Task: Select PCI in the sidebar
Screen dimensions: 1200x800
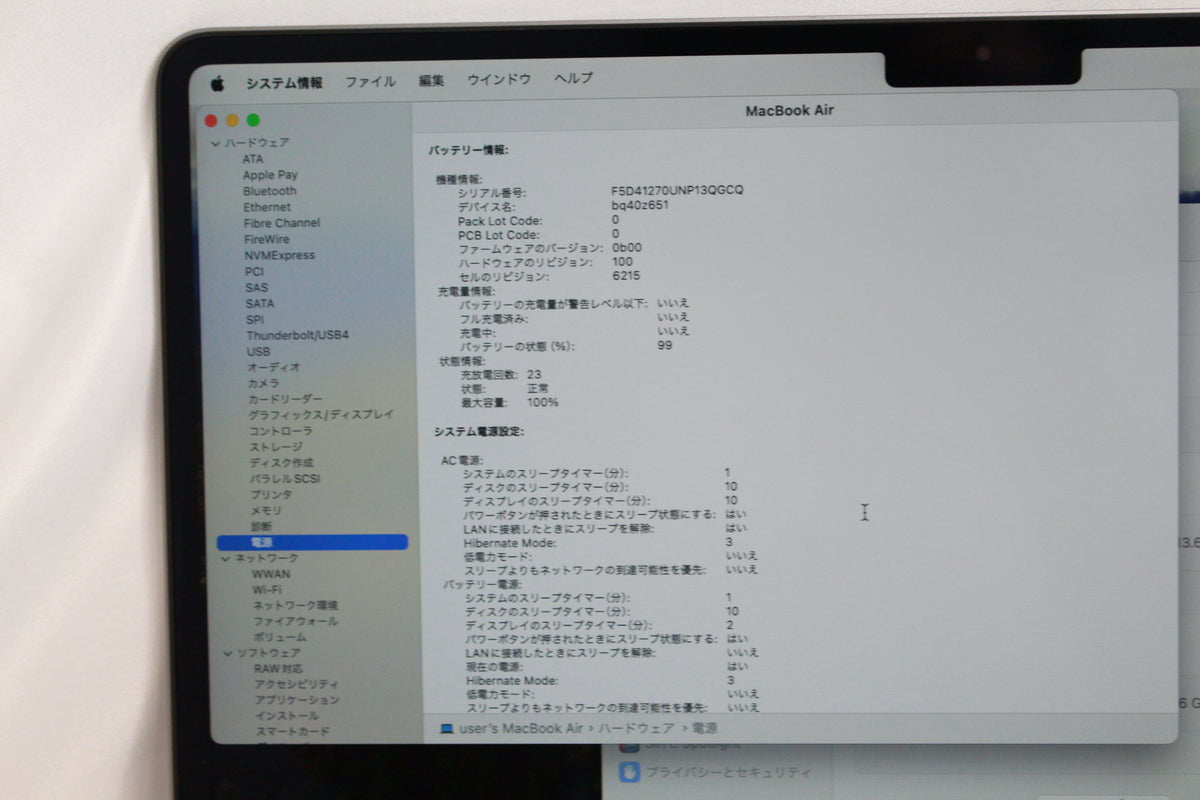Action: pyautogui.click(x=255, y=271)
